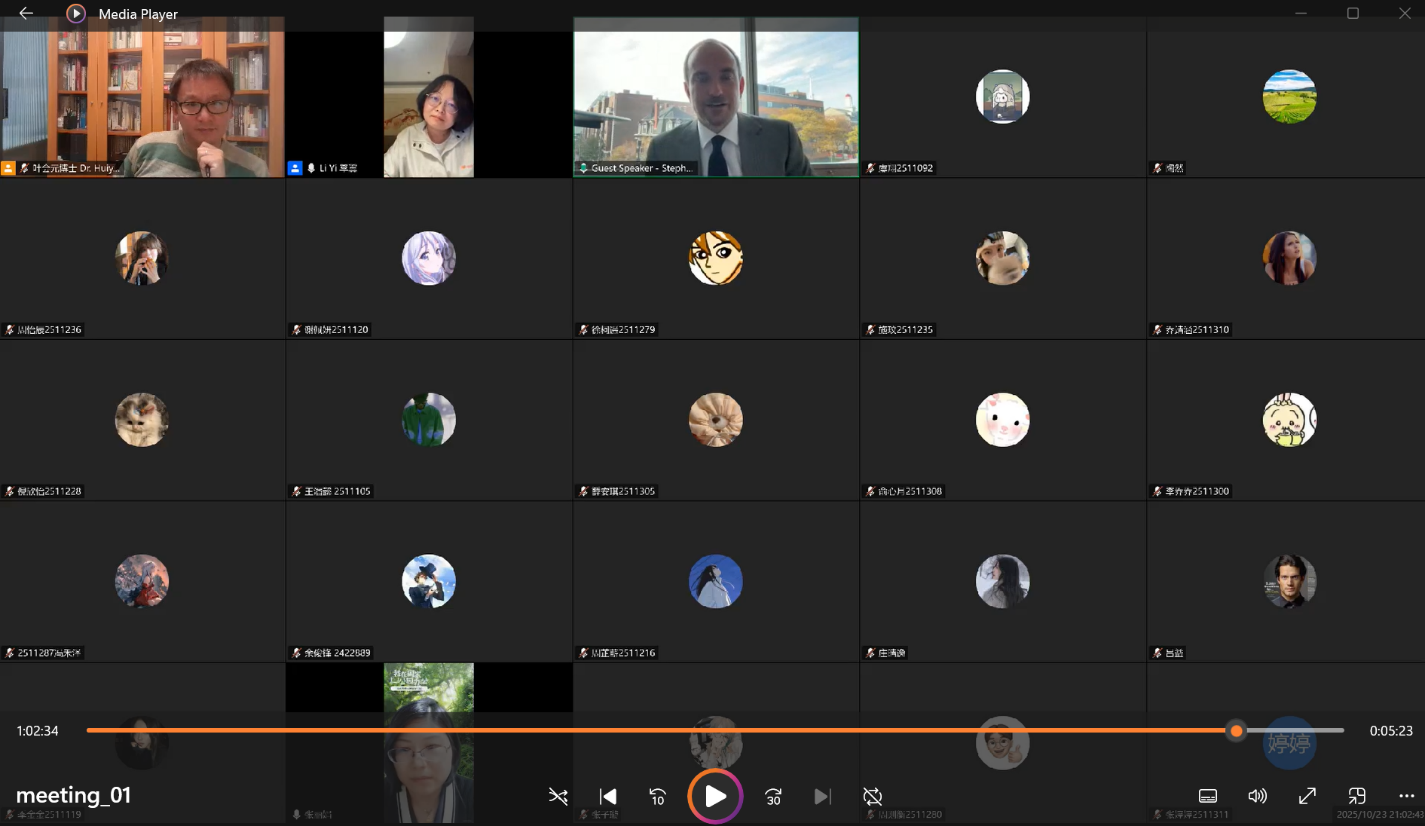Go to previous track
This screenshot has width=1425, height=826.
[x=607, y=796]
